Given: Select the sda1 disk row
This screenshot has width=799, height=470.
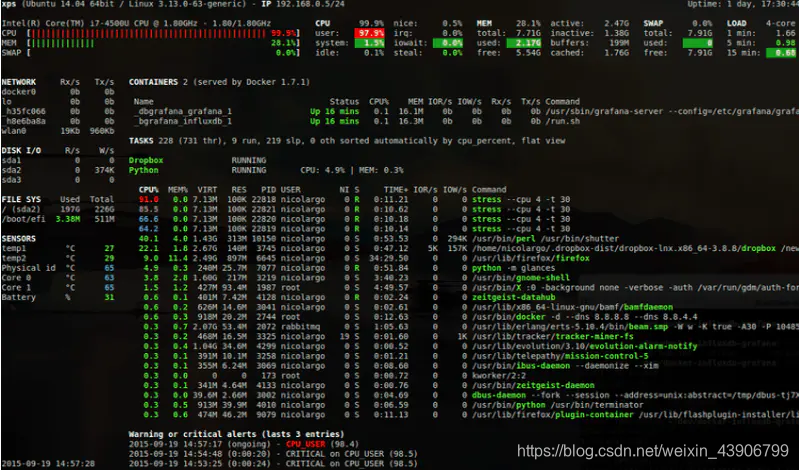Looking at the screenshot, I should [x=58, y=160].
